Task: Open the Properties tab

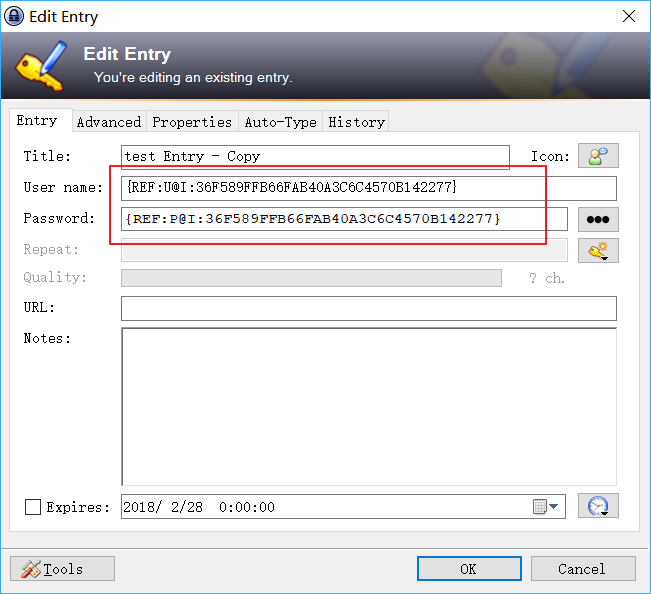Action: (191, 122)
